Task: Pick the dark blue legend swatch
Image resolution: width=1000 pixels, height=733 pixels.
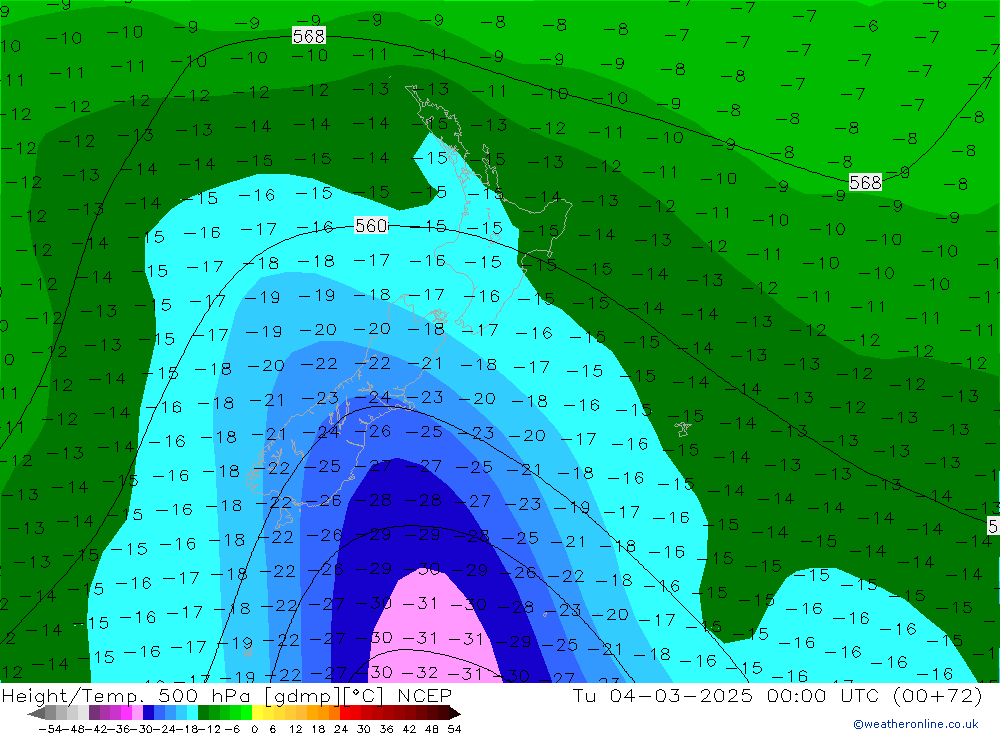Action: click(x=148, y=713)
